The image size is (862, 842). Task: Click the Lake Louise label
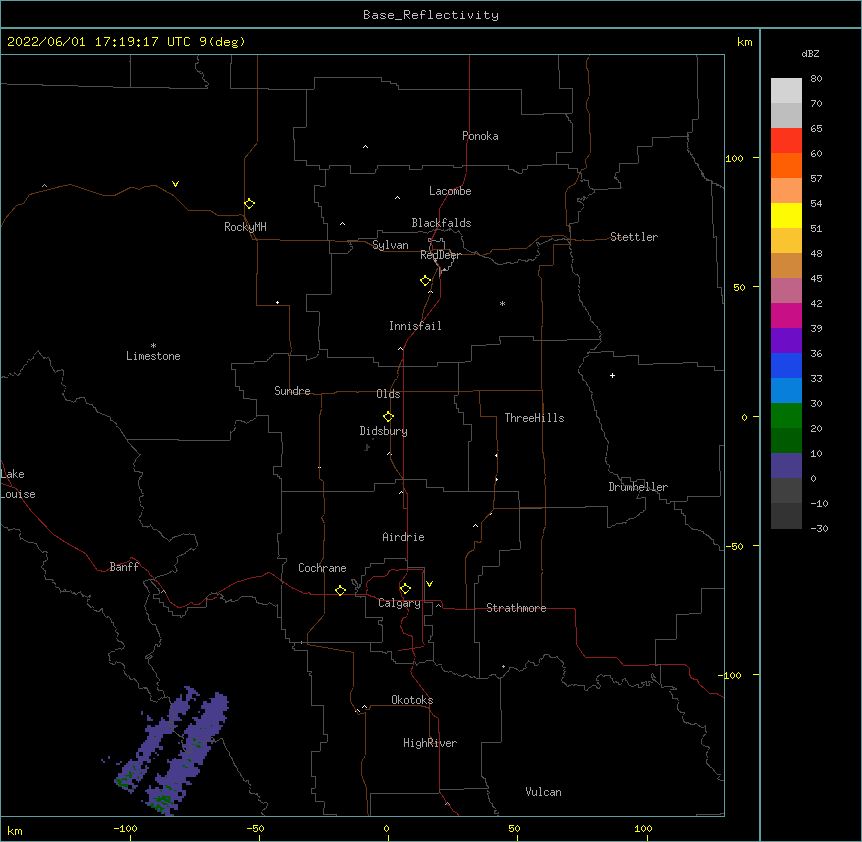18,484
